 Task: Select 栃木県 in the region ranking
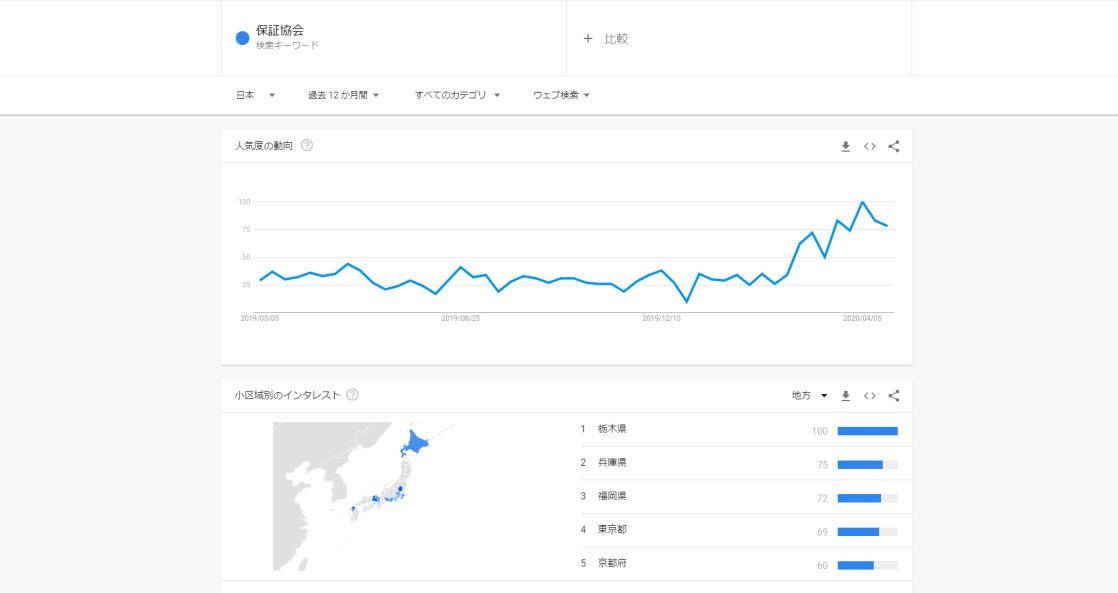612,429
